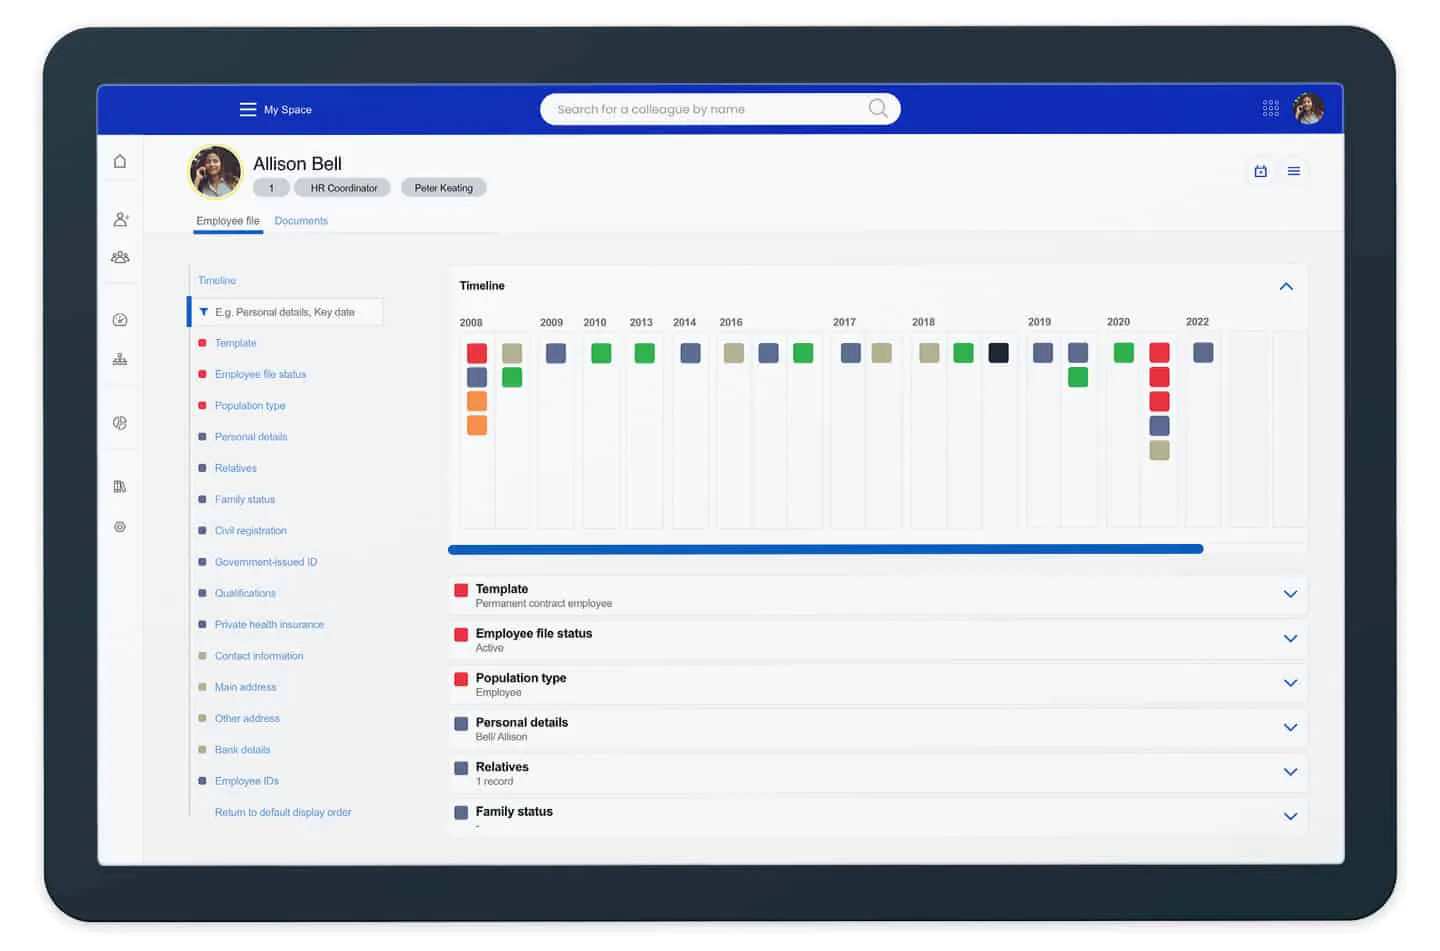
Task: Expand the Relatives section chevron
Action: [x=1290, y=772]
